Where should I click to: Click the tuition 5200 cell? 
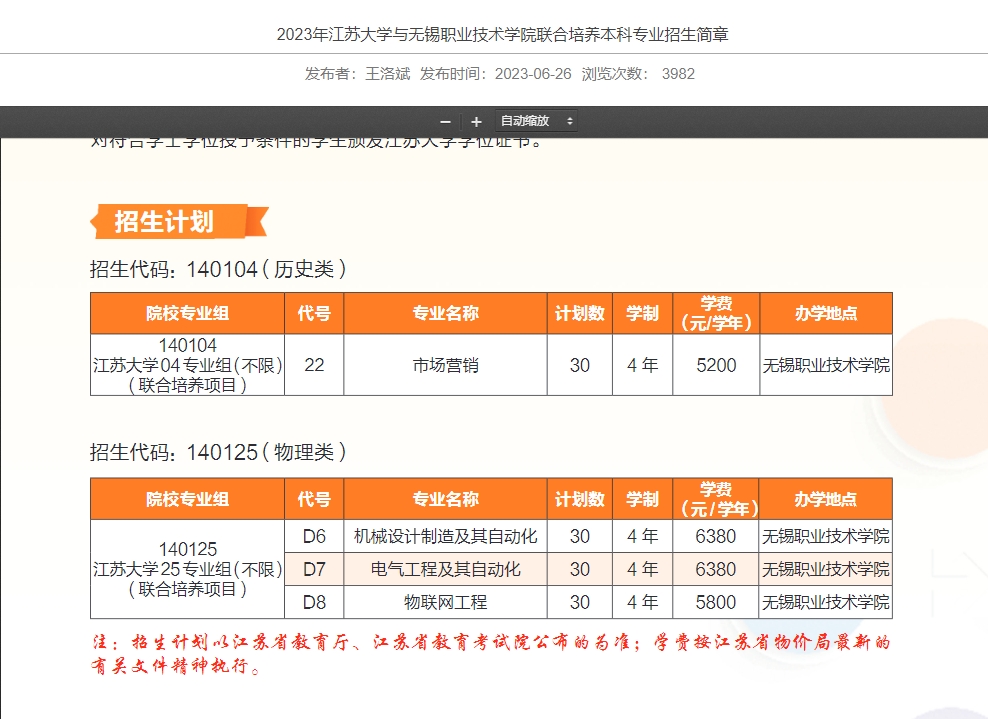(x=716, y=365)
